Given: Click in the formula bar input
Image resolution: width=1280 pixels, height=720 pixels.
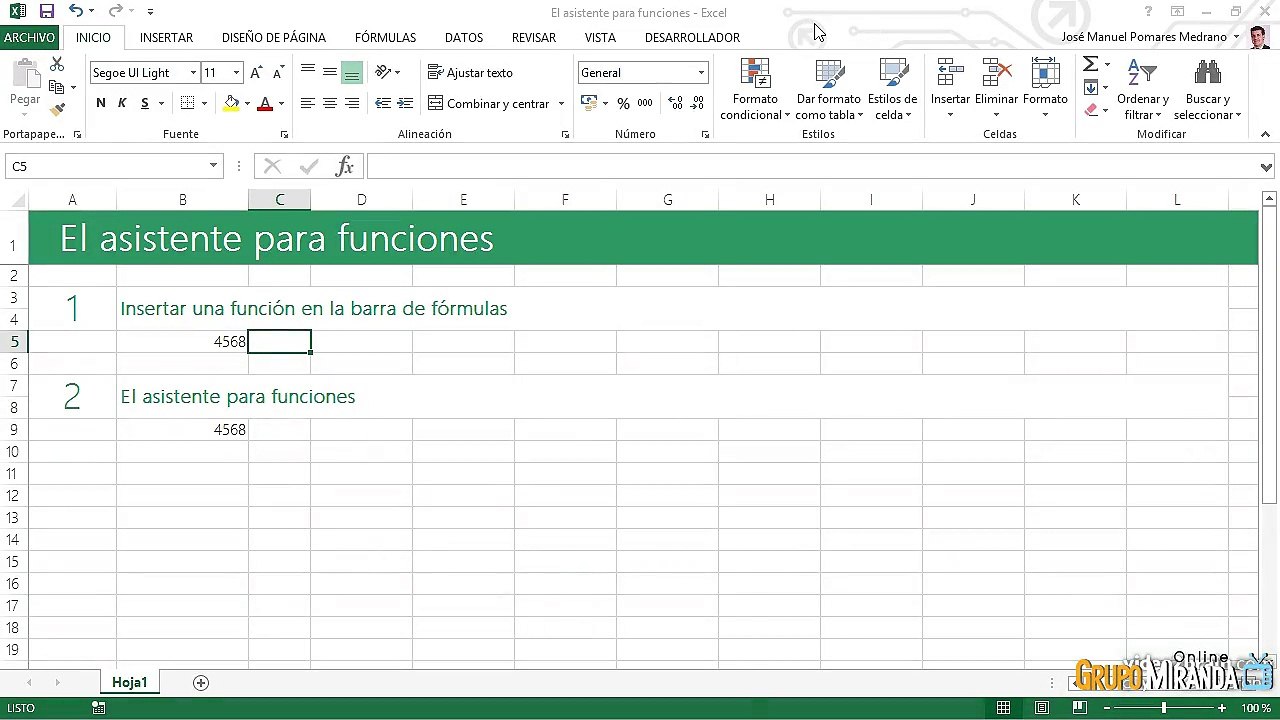Looking at the screenshot, I should (811, 167).
